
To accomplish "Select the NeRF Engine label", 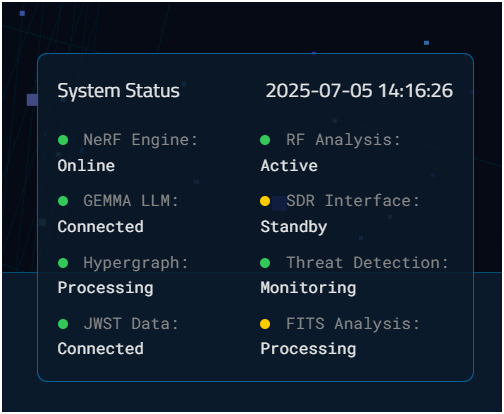I will pos(140,140).
